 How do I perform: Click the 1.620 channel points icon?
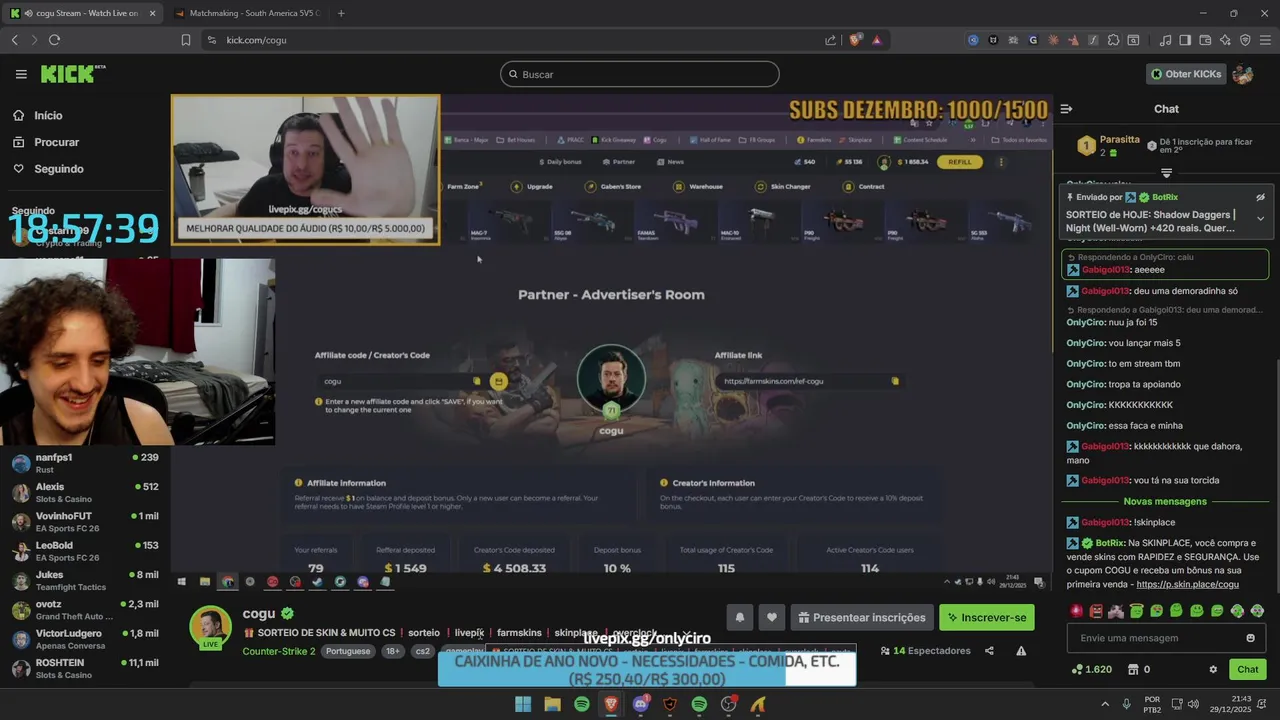point(1091,669)
